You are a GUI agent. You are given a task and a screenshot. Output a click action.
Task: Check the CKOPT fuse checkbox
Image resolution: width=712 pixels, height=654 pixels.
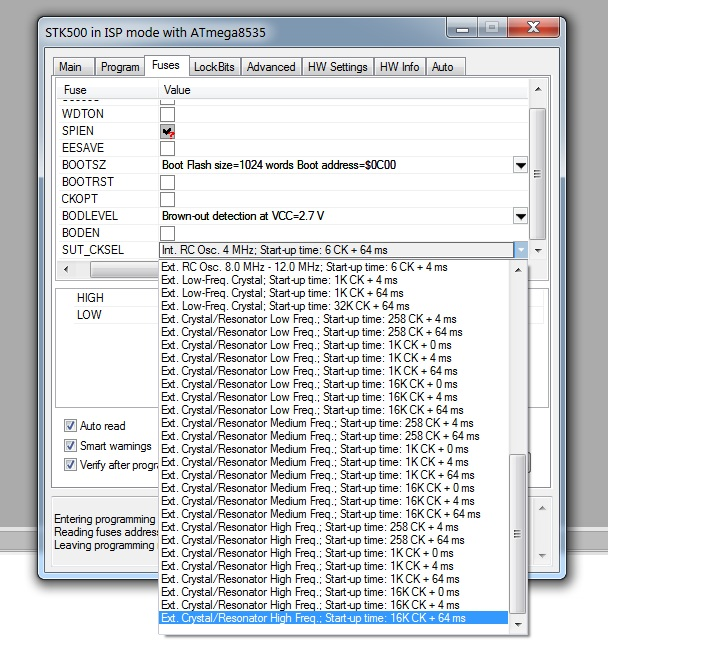[168, 199]
